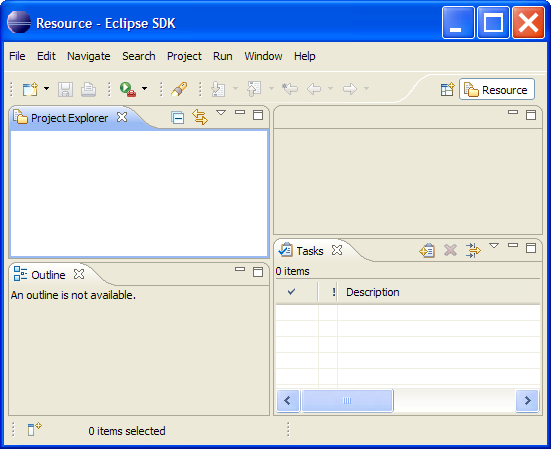Click the Last Edit Location icon
This screenshot has height=449, width=551.
click(x=290, y=89)
